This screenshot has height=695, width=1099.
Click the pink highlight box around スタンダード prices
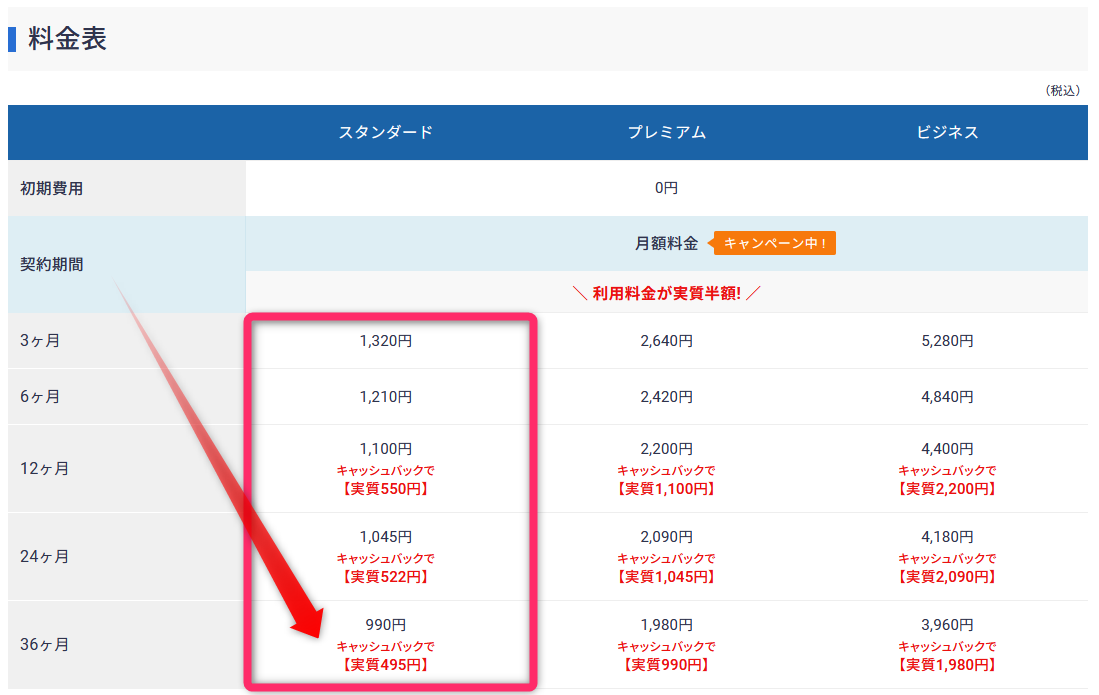[390, 317]
